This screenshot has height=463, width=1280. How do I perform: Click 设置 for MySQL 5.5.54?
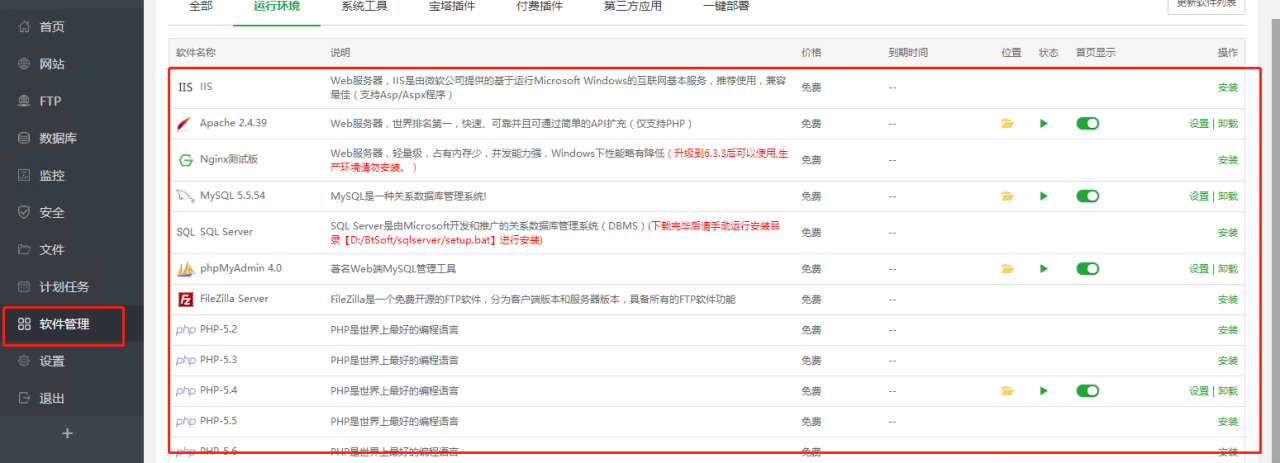tap(1199, 196)
